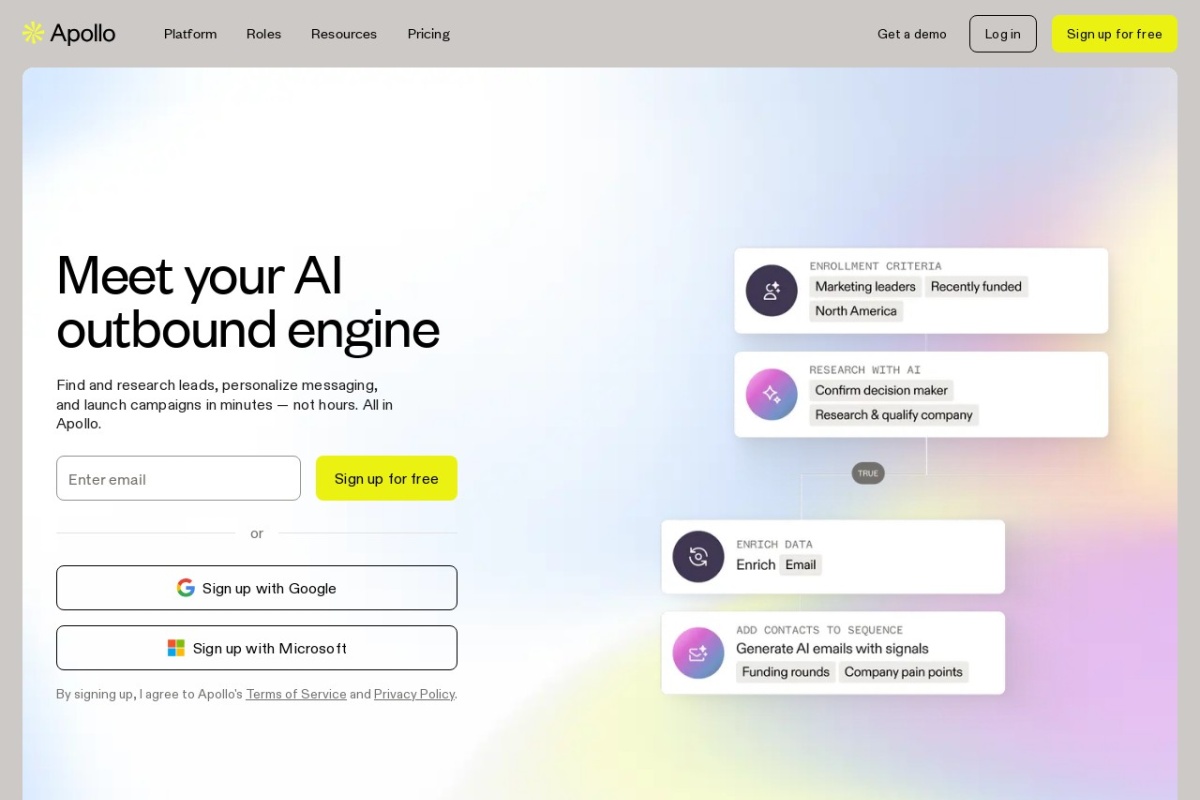Click Sign up for free beside email field
Viewport: 1200px width, 800px height.
(x=386, y=479)
